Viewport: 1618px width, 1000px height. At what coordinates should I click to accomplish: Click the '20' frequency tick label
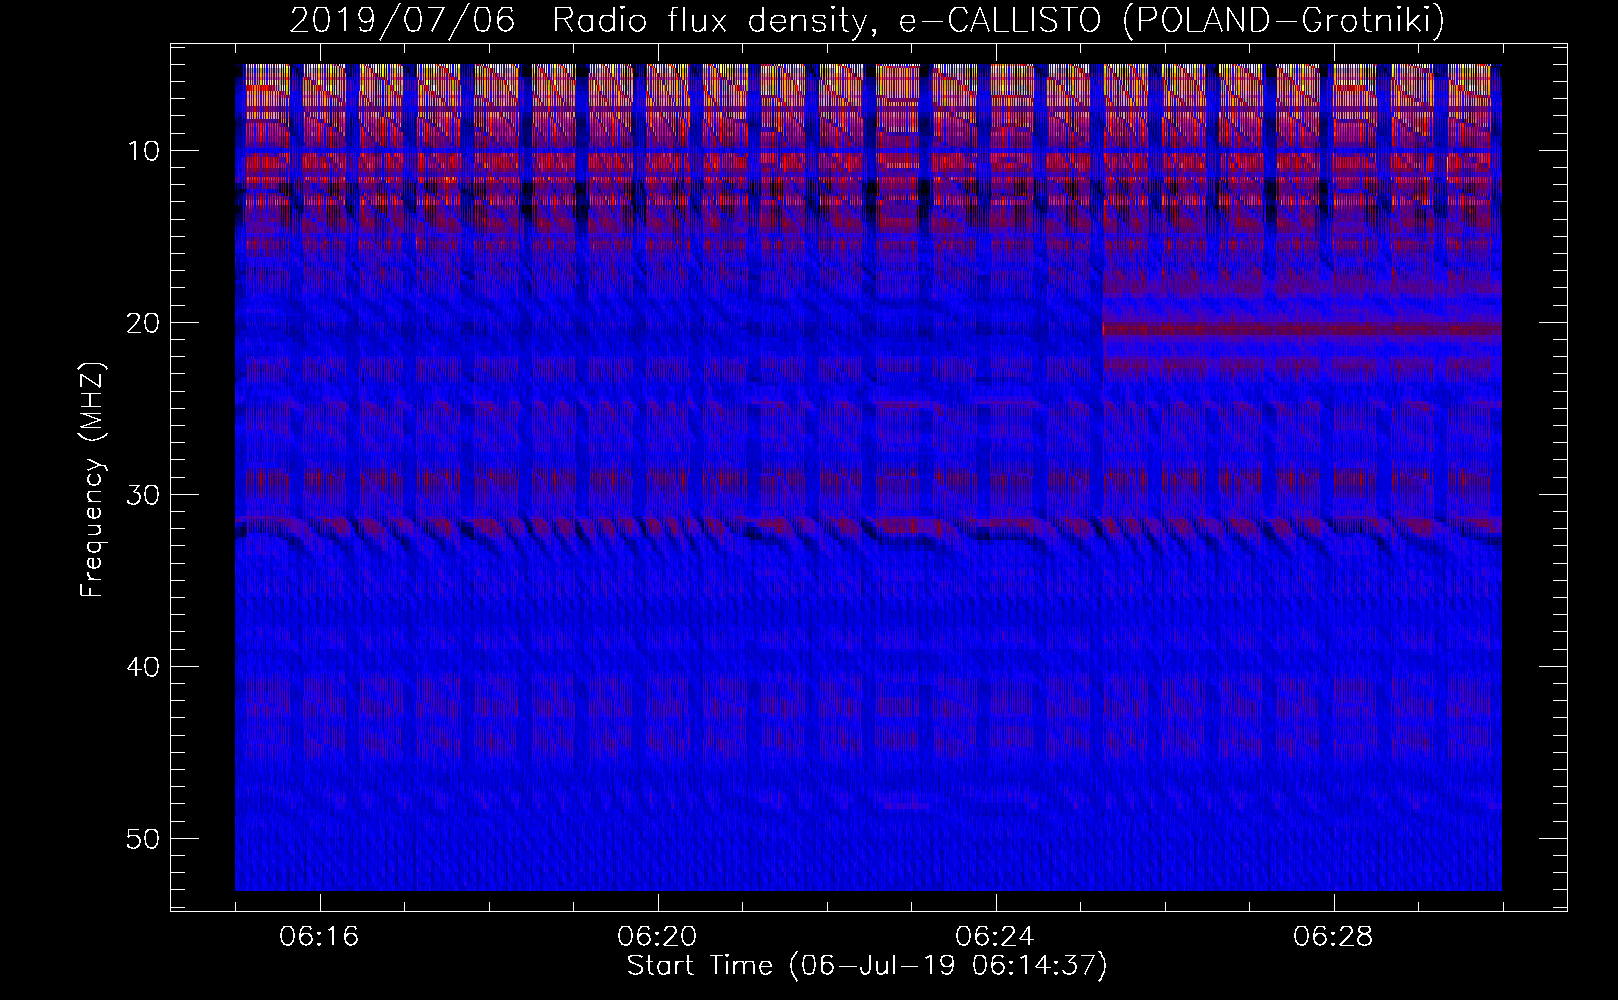144,322
